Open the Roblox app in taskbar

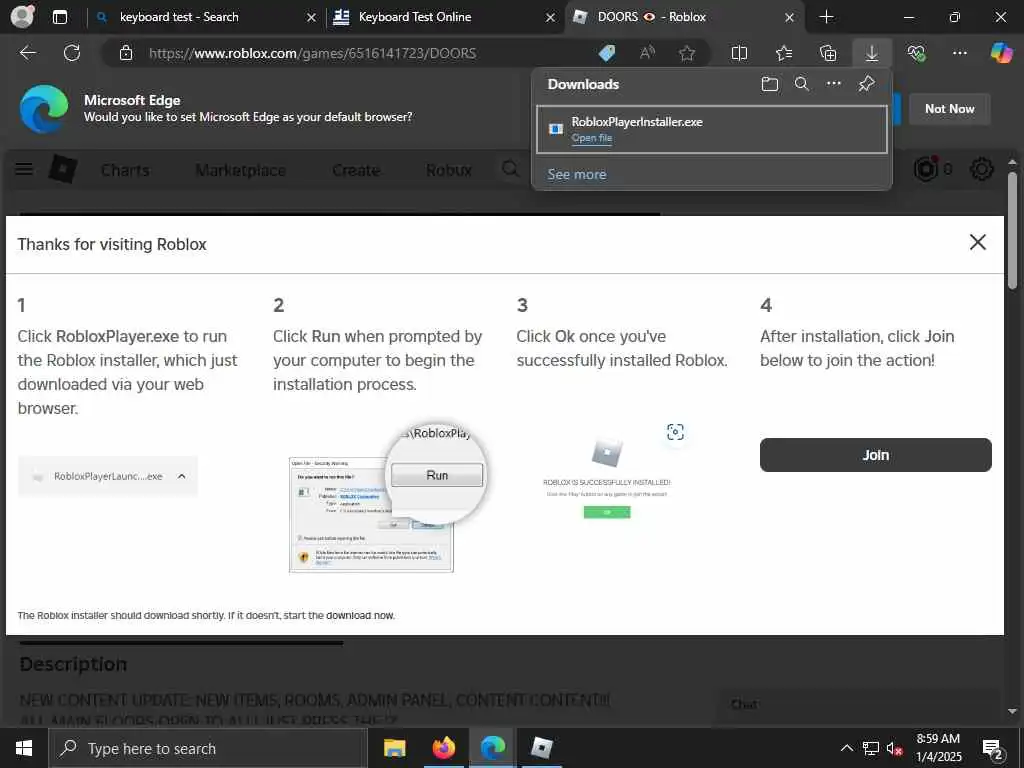click(x=541, y=748)
